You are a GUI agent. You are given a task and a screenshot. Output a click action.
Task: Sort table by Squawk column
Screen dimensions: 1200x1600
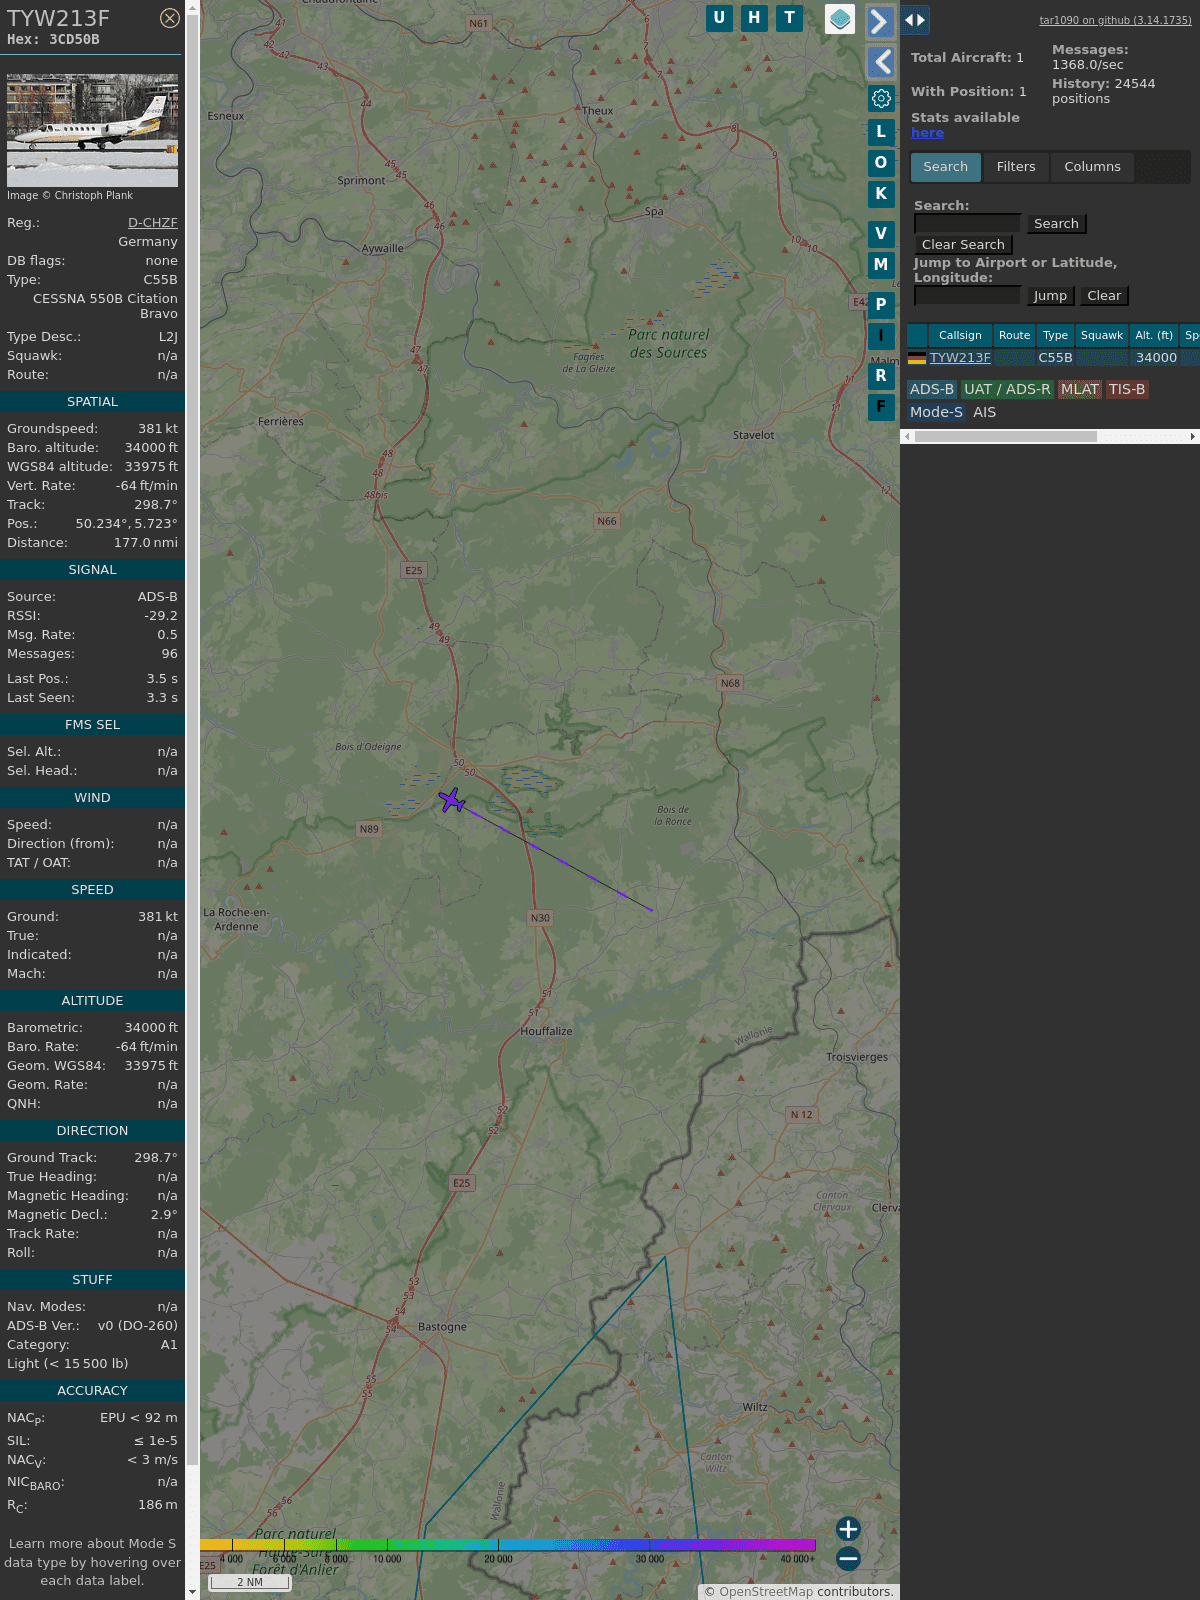pos(1102,336)
